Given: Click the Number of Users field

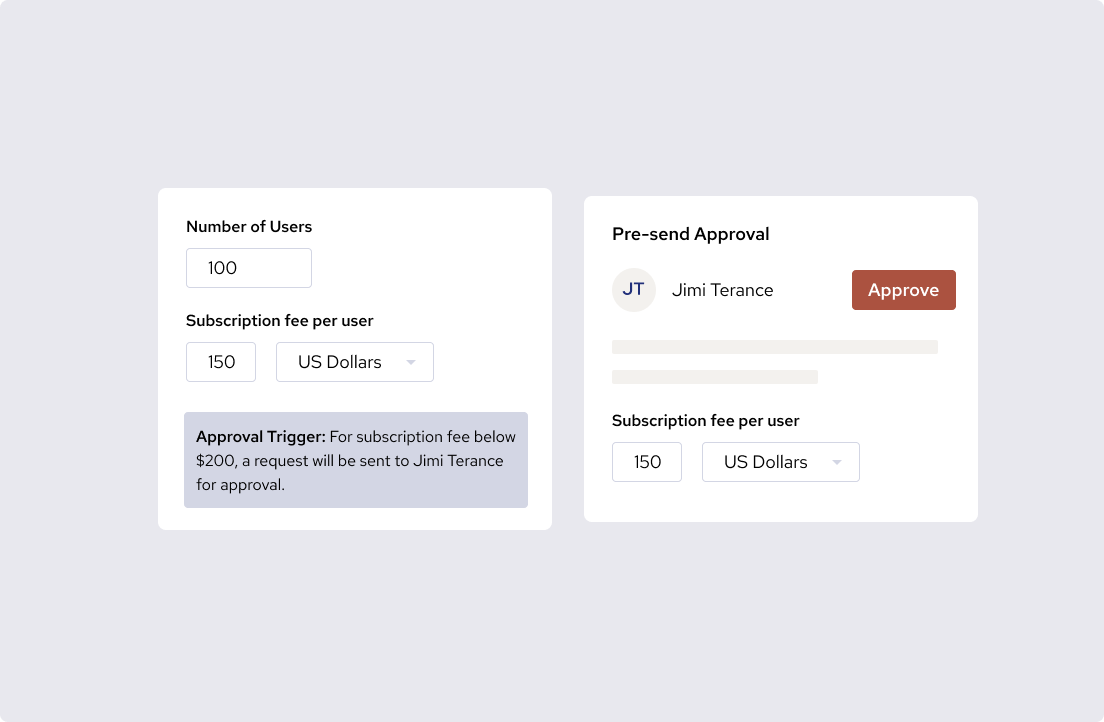Looking at the screenshot, I should coord(248,268).
